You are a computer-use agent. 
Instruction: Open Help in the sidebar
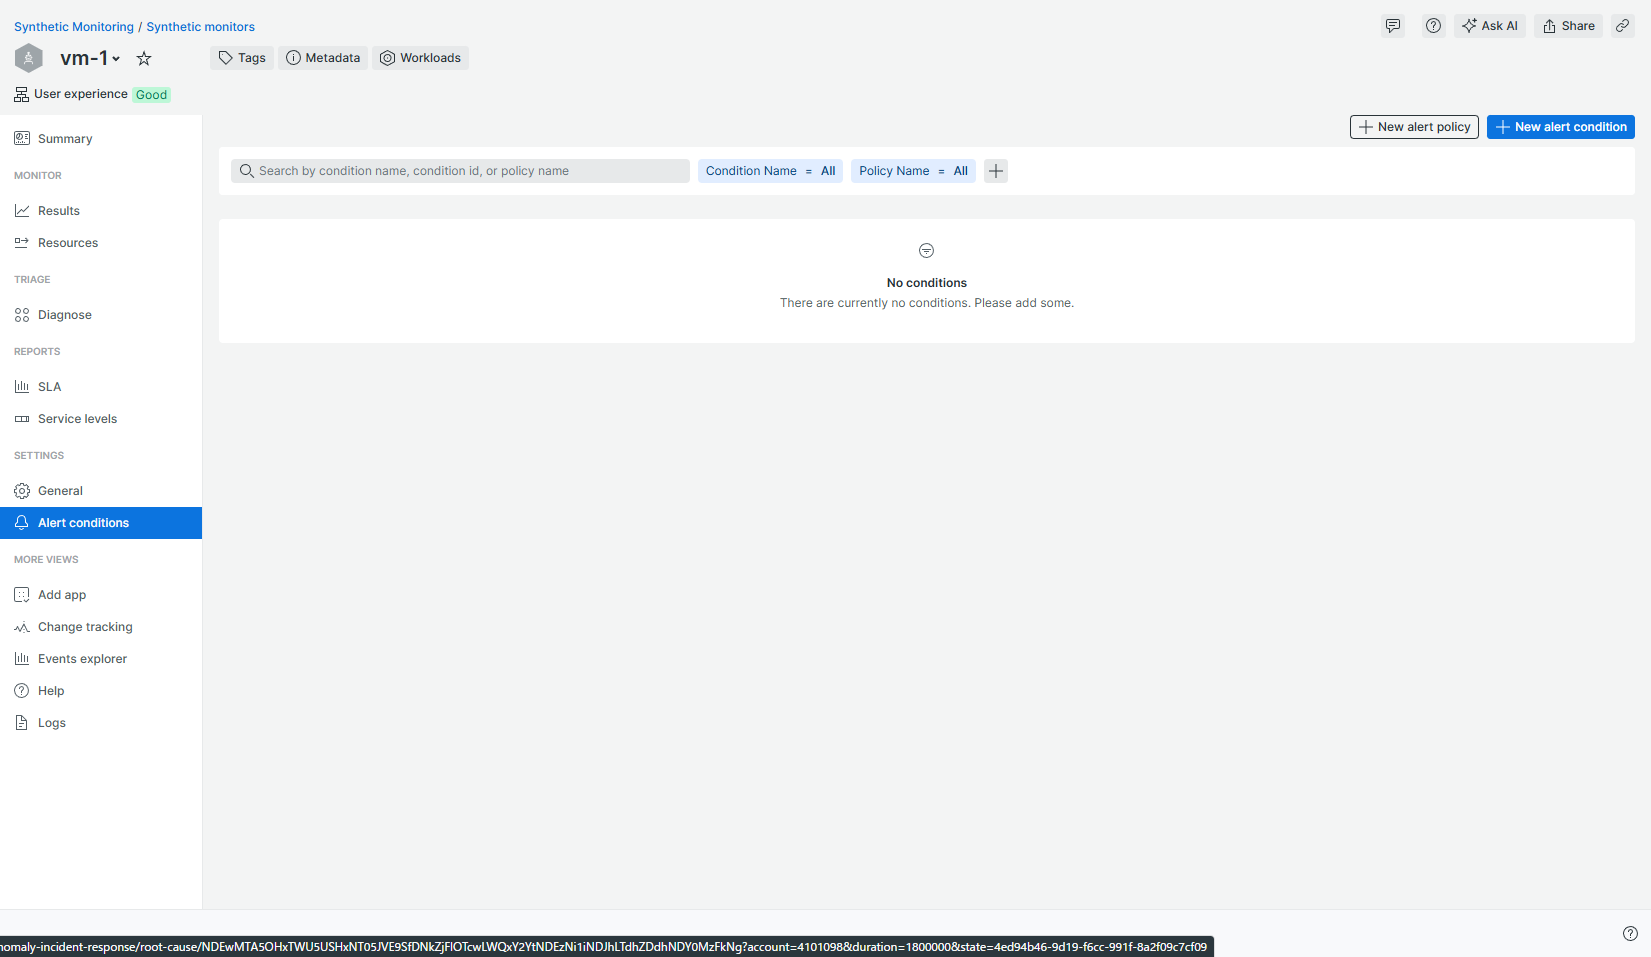click(x=101, y=691)
